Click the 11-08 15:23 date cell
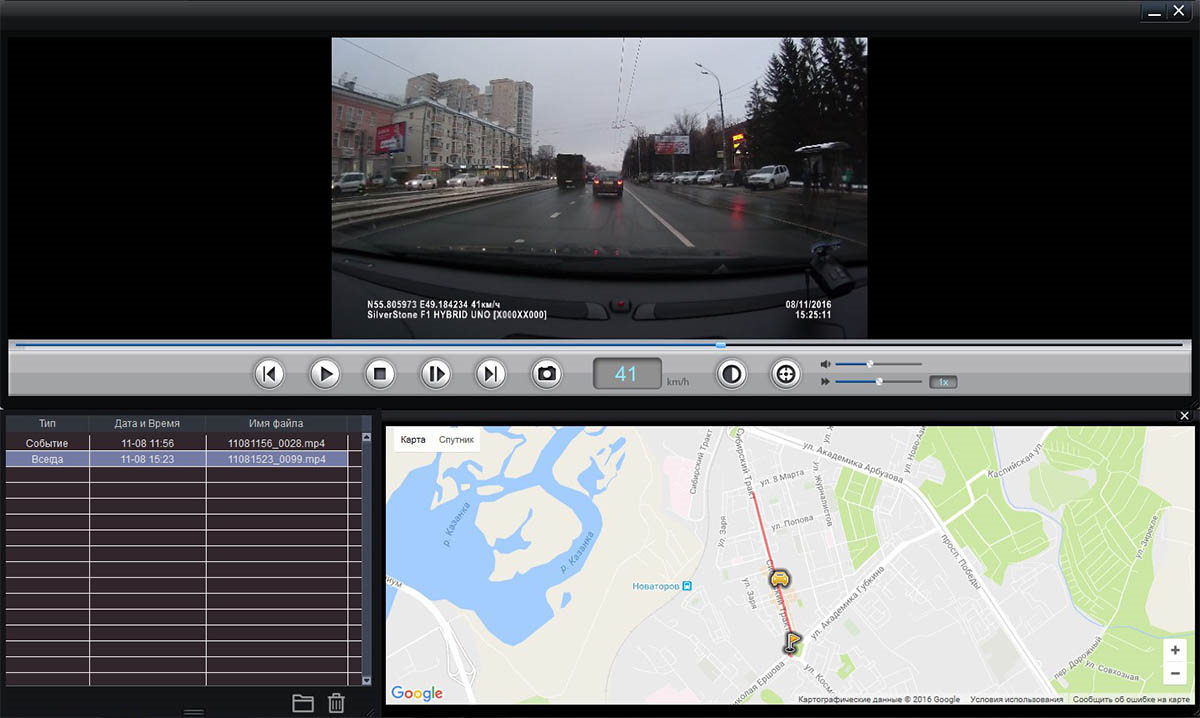The width and height of the screenshot is (1200, 718). tap(148, 459)
